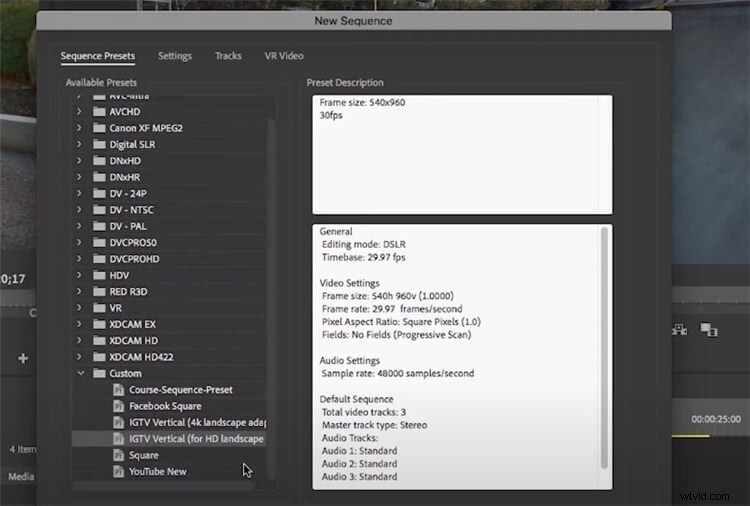The width and height of the screenshot is (750, 506).
Task: Select the DVCPROHD folder icon
Action: (99, 259)
